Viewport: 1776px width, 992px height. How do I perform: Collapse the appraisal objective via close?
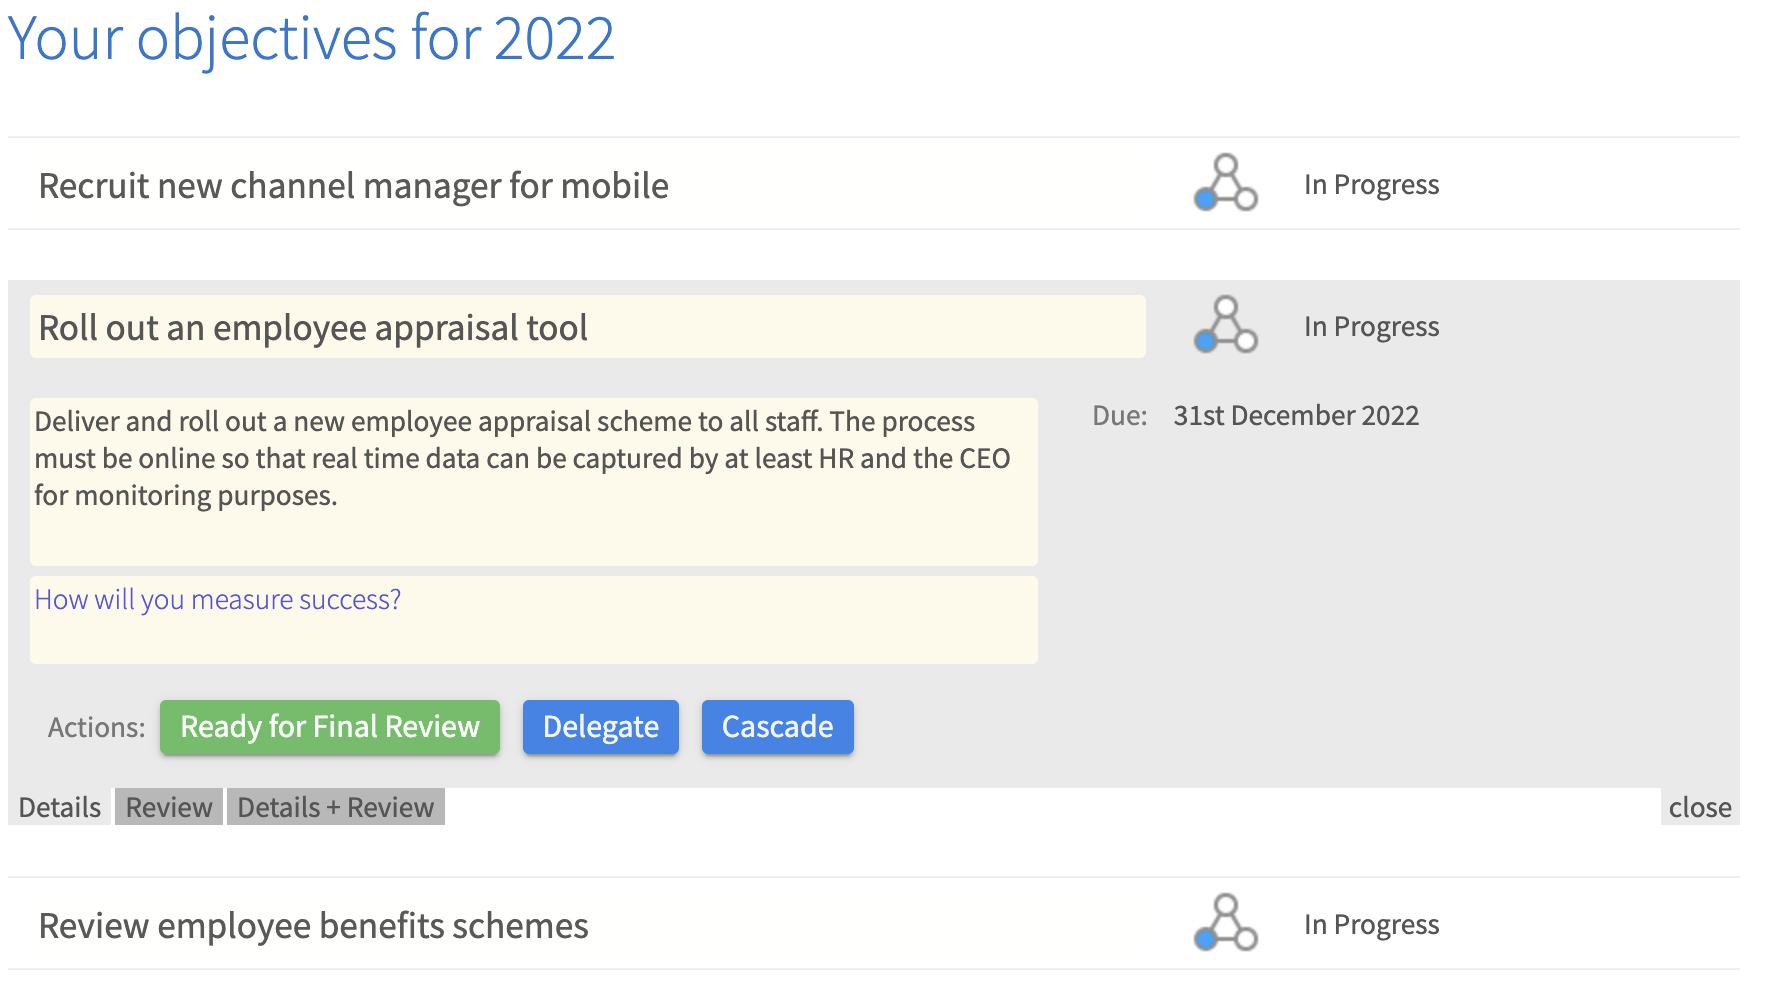[1699, 806]
